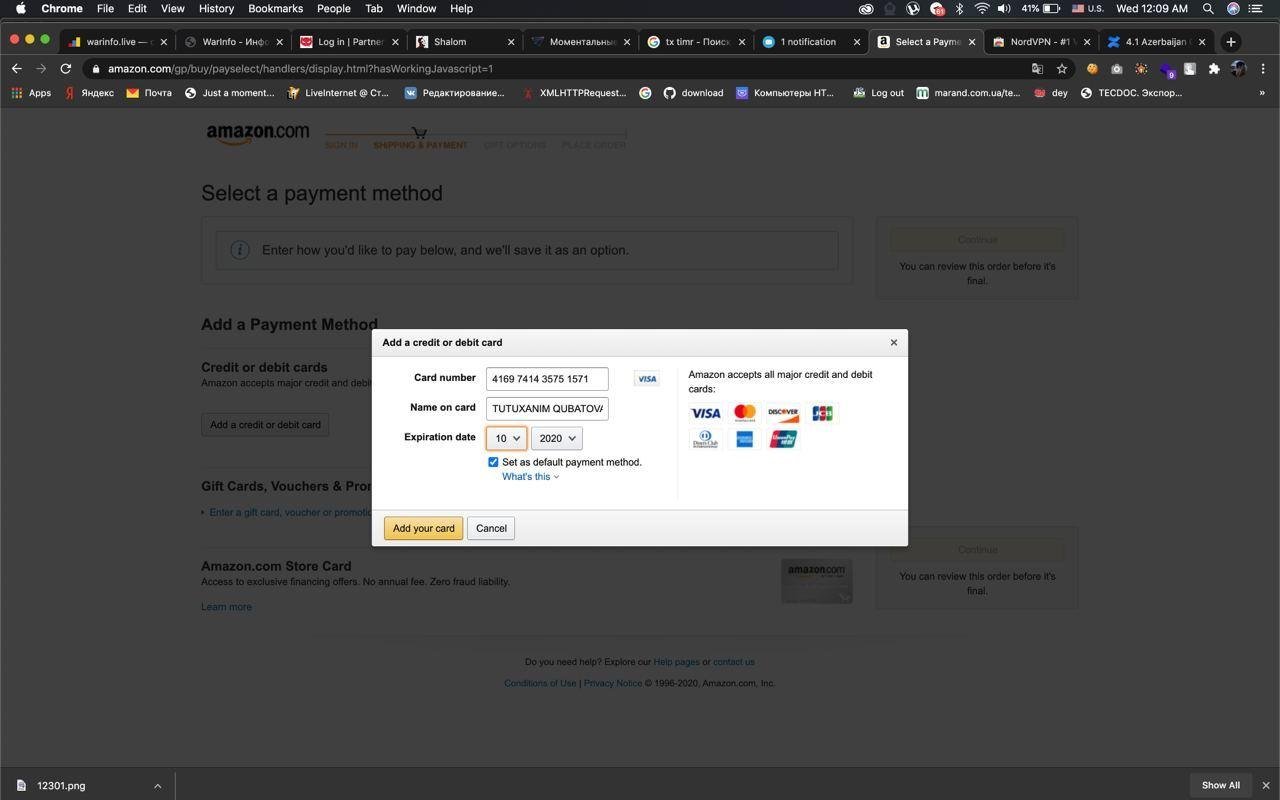Open the Log out bookmark
Screen dimensions: 1280x800
point(878,93)
